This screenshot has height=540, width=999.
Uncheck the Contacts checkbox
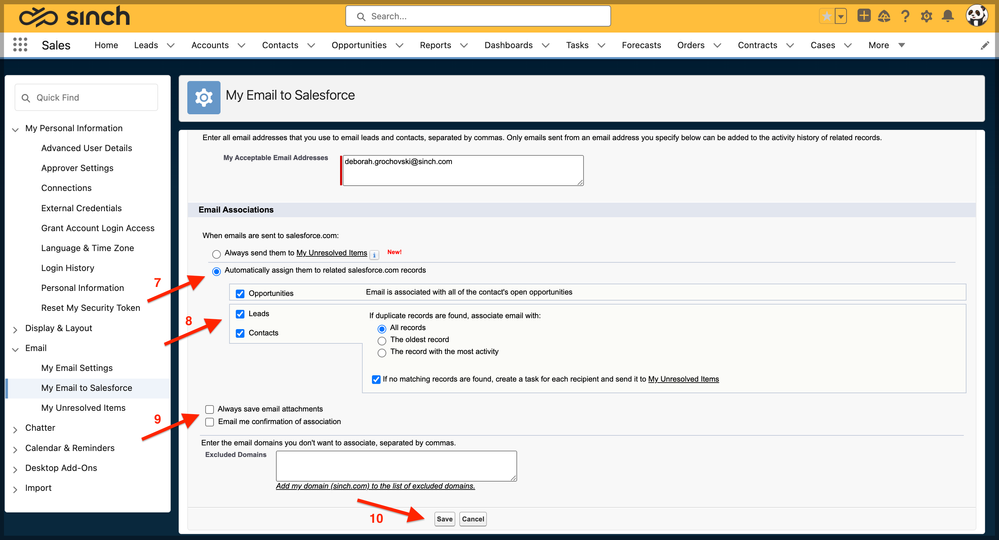240,333
